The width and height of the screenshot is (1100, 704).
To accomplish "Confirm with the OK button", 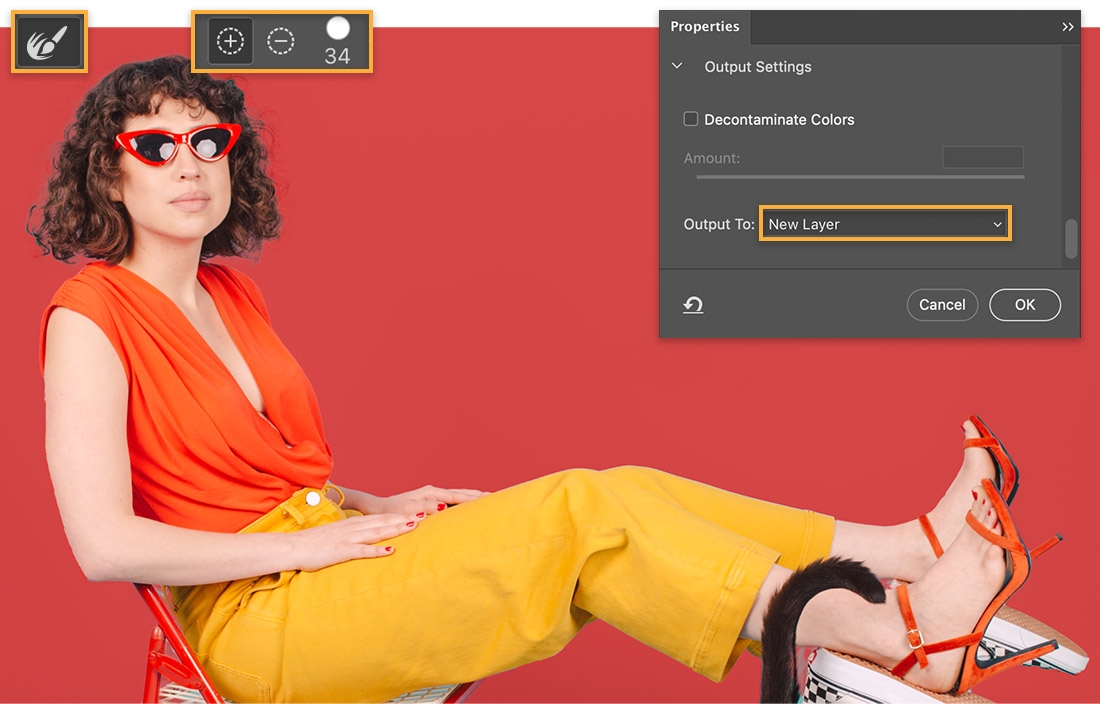I will (1024, 304).
